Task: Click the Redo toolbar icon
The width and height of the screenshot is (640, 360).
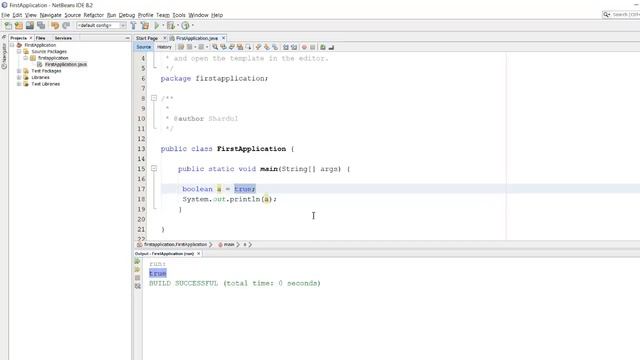Action: tap(66, 25)
